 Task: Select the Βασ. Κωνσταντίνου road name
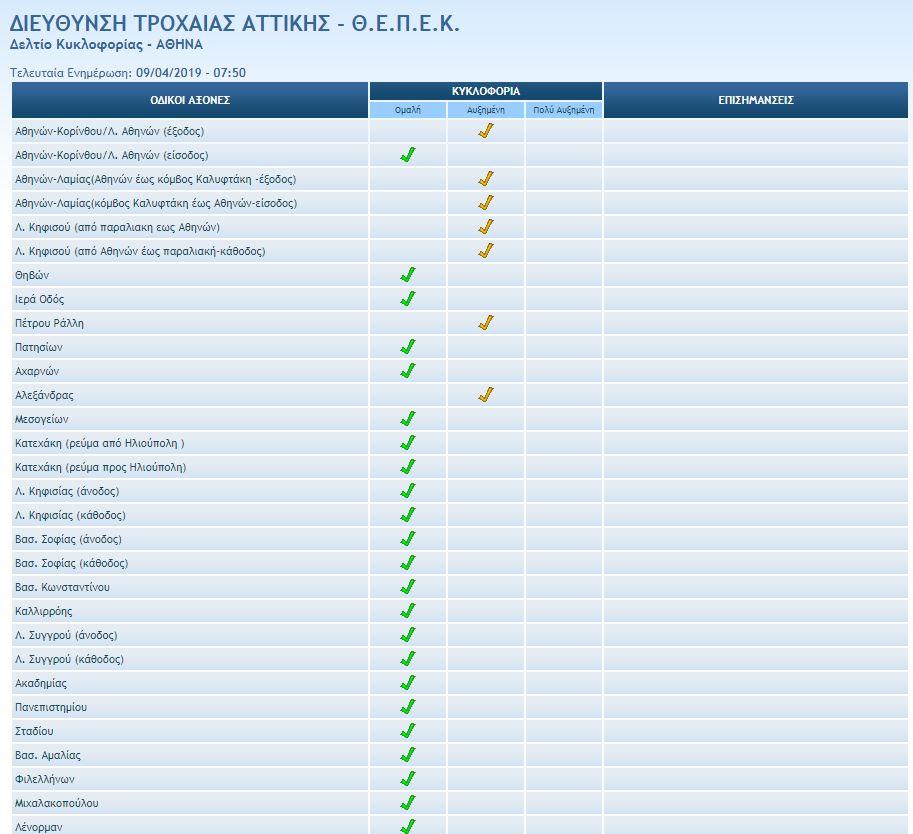(63, 587)
